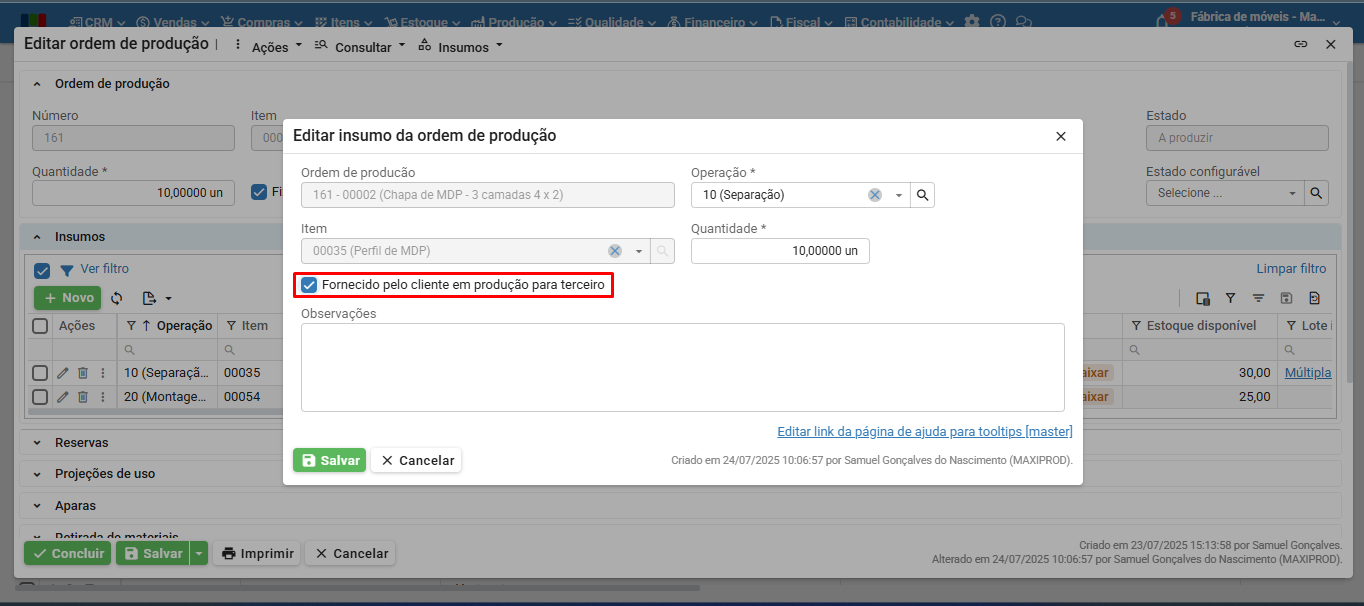This screenshot has height=606, width=1364.
Task: Click into the Observações text area
Action: [x=682, y=367]
